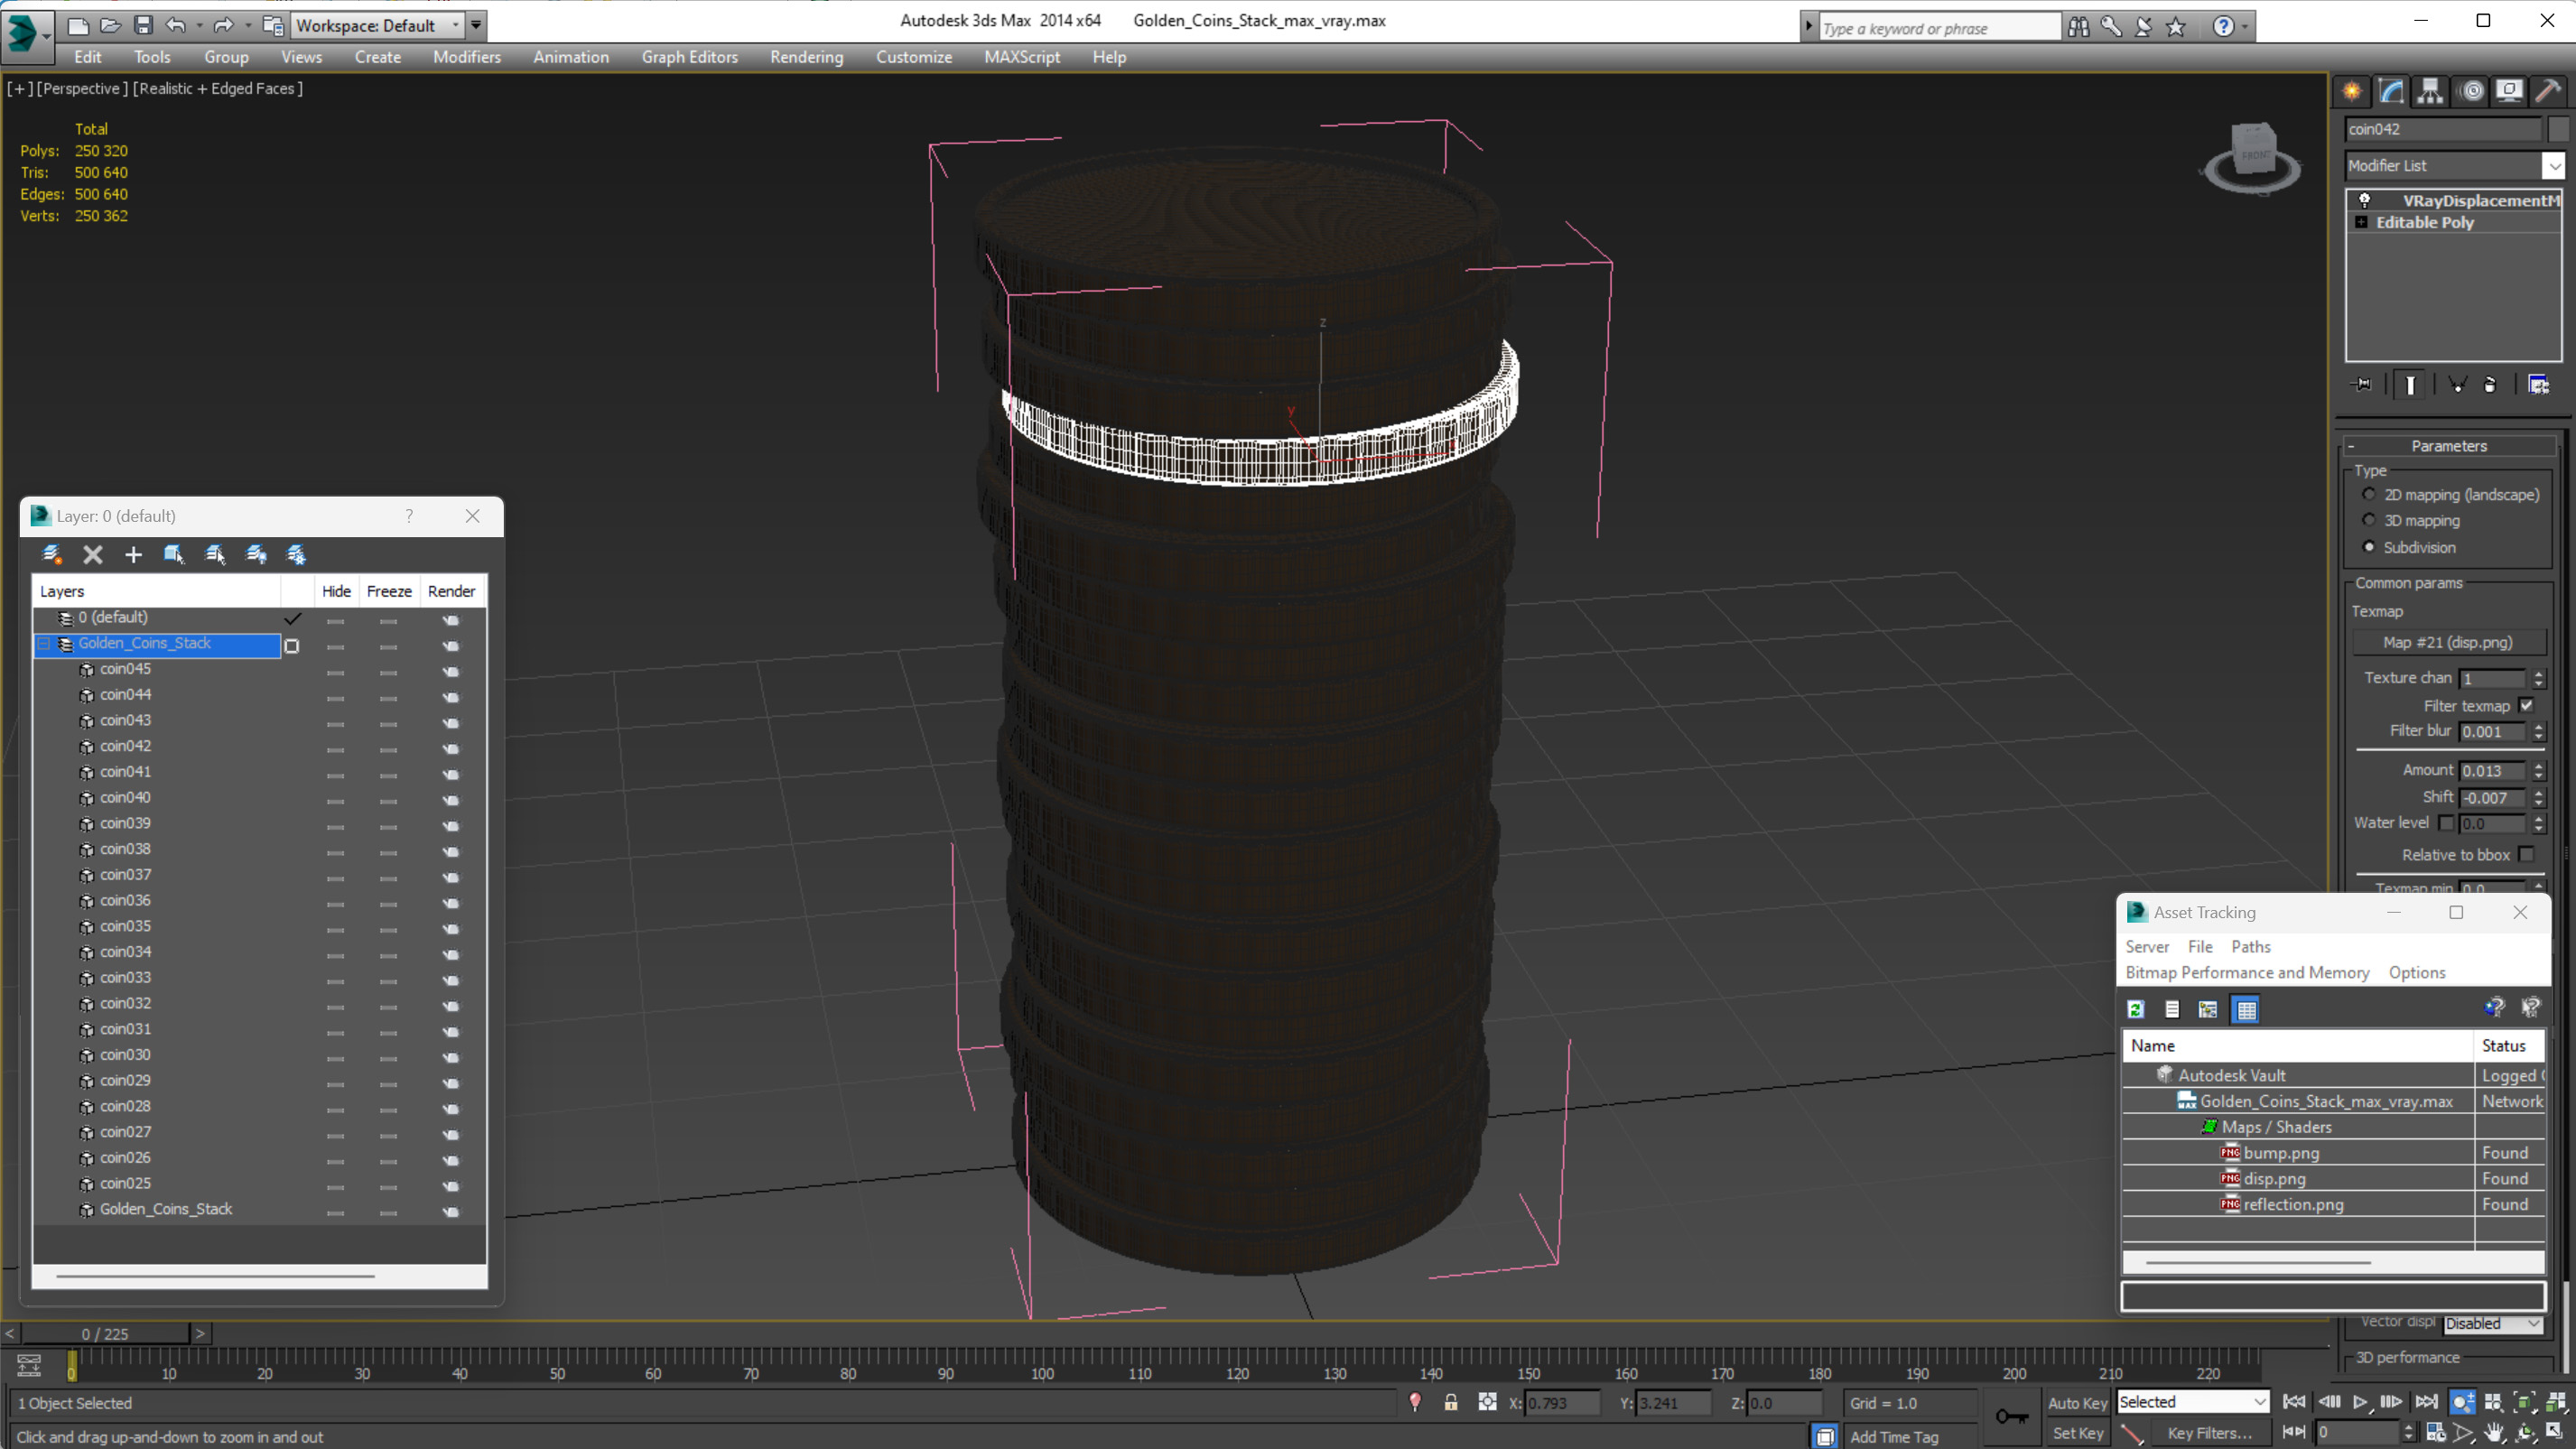The height and width of the screenshot is (1449, 2576).
Task: Toggle Show End Result icon
Action: [2410, 385]
